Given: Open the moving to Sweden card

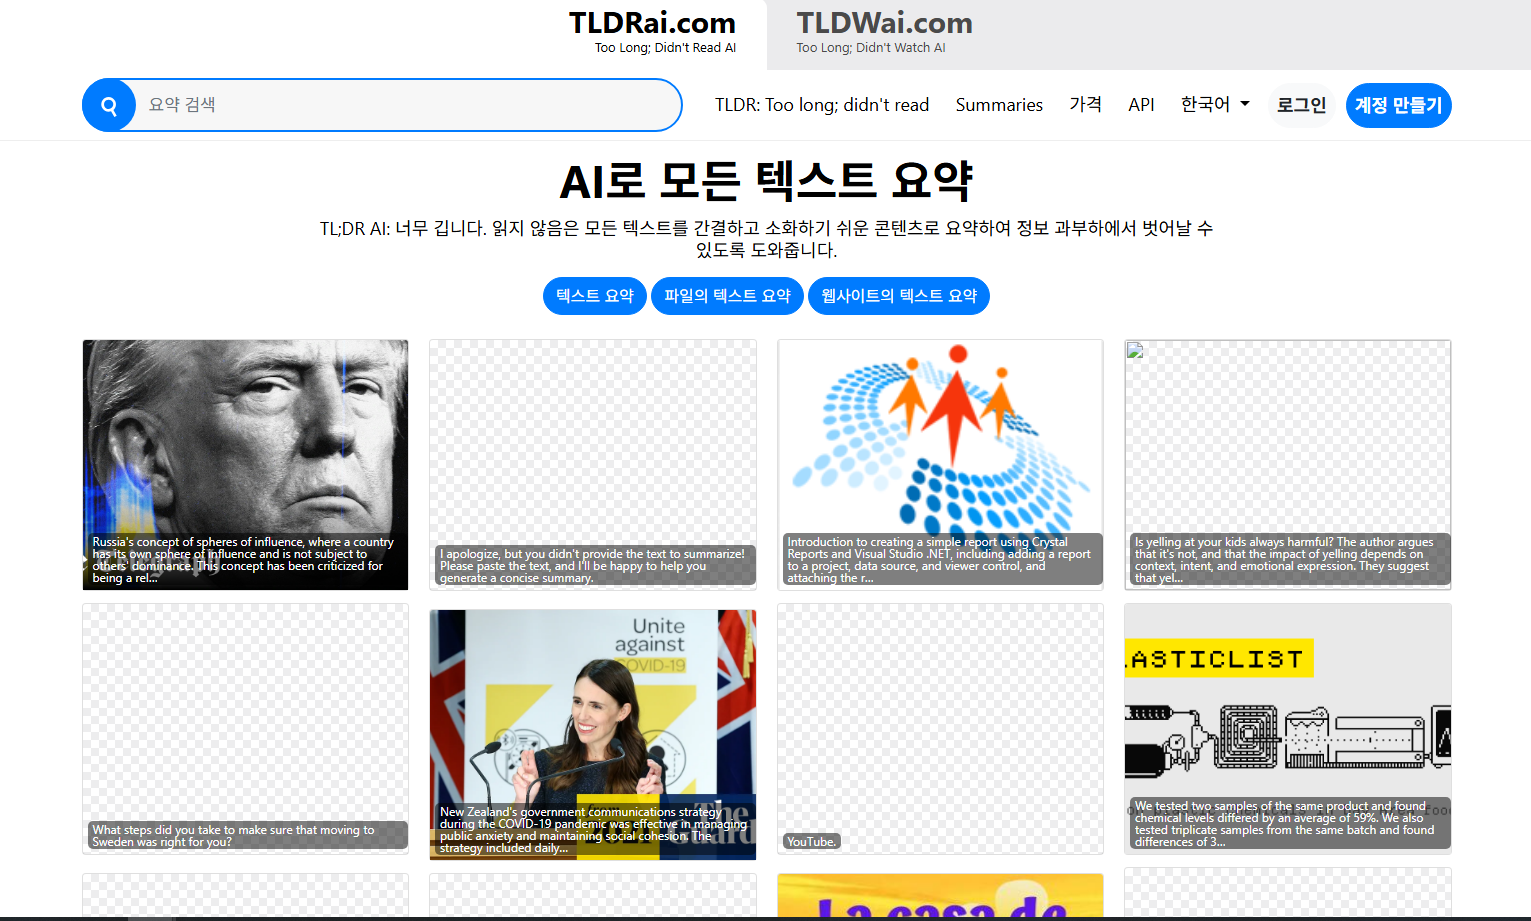Looking at the screenshot, I should coord(245,729).
